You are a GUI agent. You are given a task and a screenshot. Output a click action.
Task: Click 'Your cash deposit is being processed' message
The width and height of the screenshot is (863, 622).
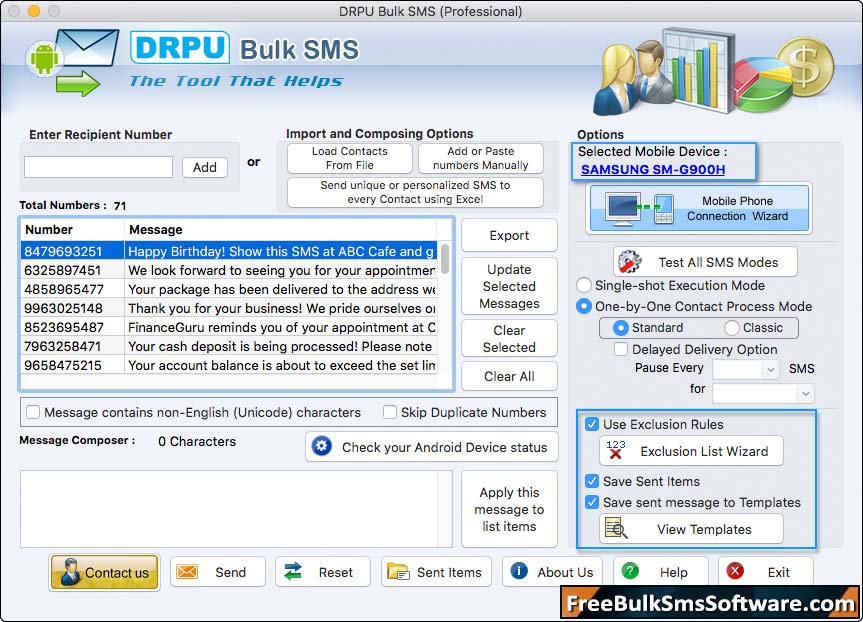(281, 346)
